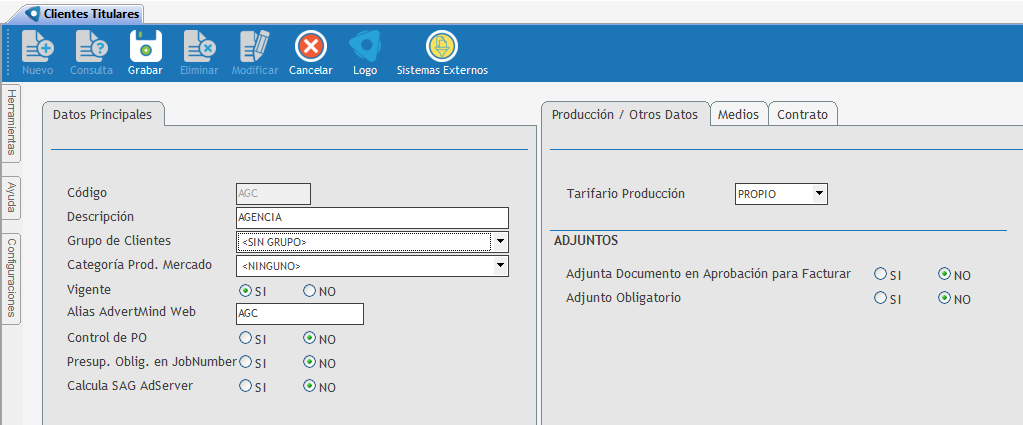1023x425 pixels.
Task: Select SI for Calcula SAG AdServer
Action: (245, 386)
